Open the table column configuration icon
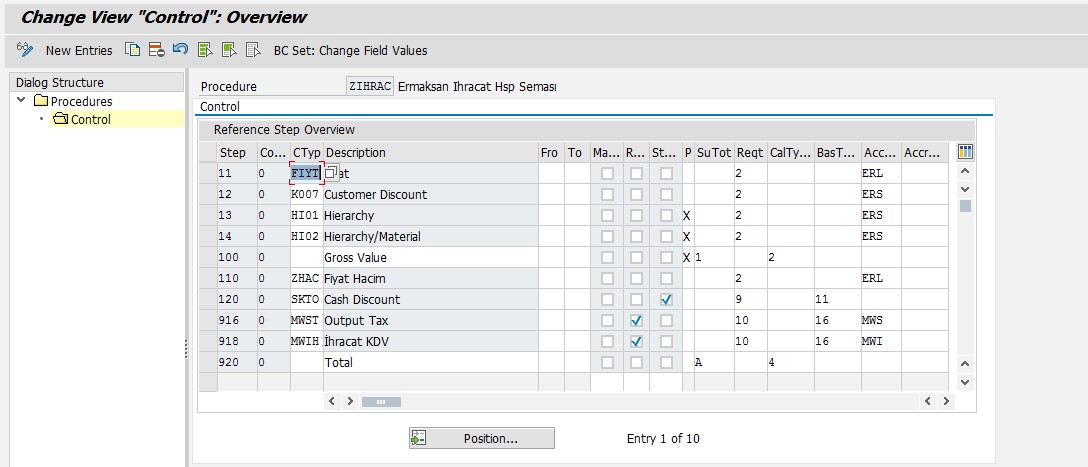Image resolution: width=1088 pixels, height=467 pixels. coord(965,152)
